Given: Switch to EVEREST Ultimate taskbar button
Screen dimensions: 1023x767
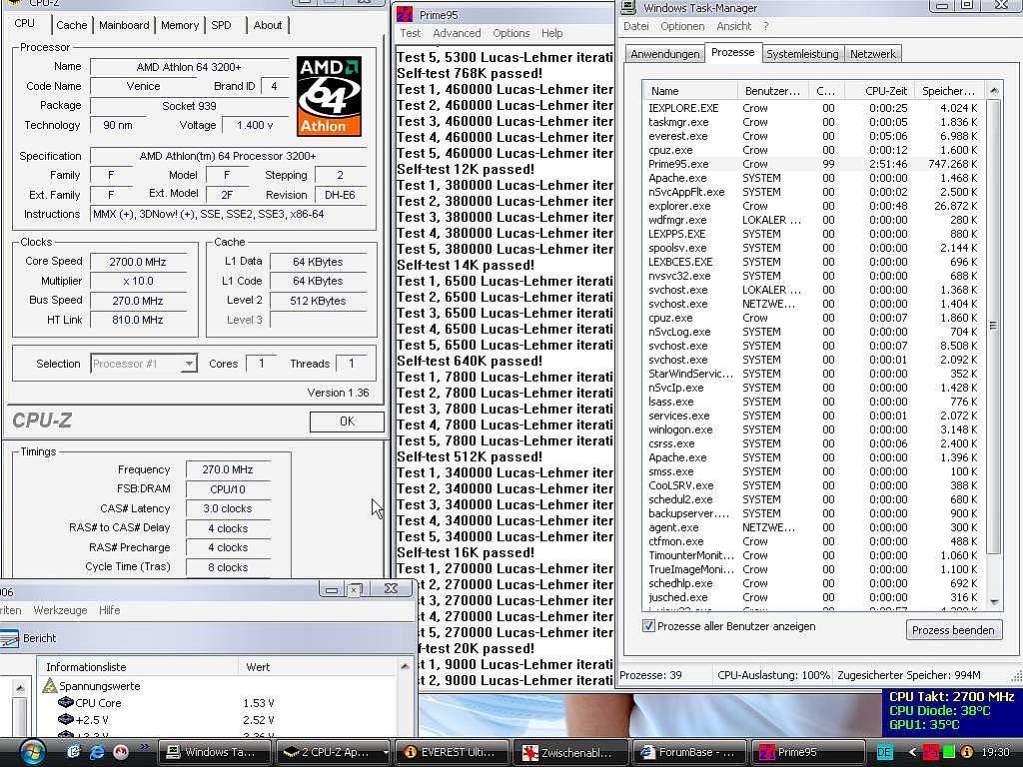Looking at the screenshot, I should [451, 752].
